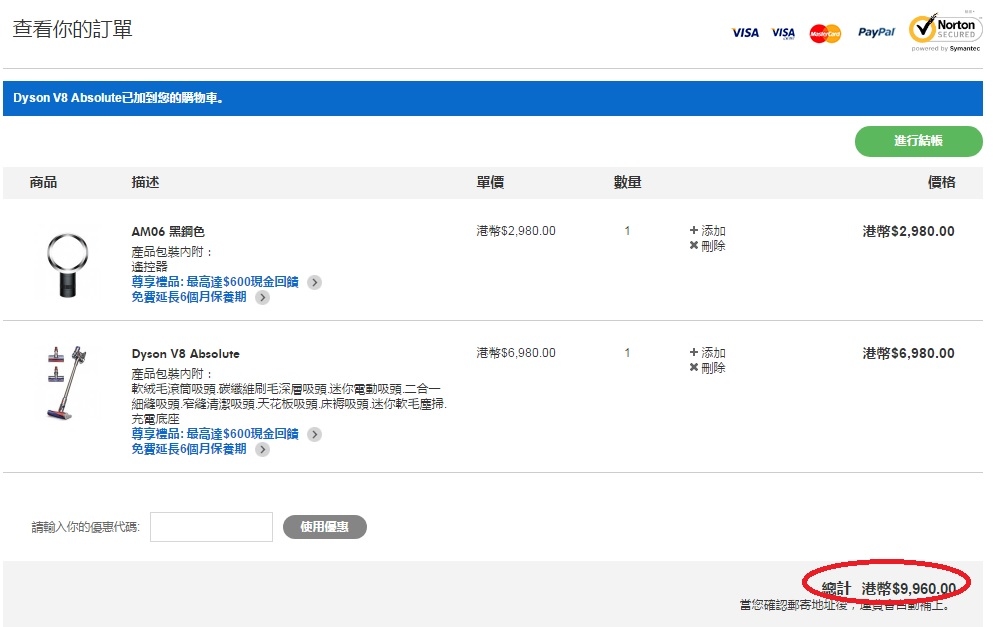993x627 pixels.
Task: Click the plus icon for Dyson V8 添加
Action: tap(693, 352)
